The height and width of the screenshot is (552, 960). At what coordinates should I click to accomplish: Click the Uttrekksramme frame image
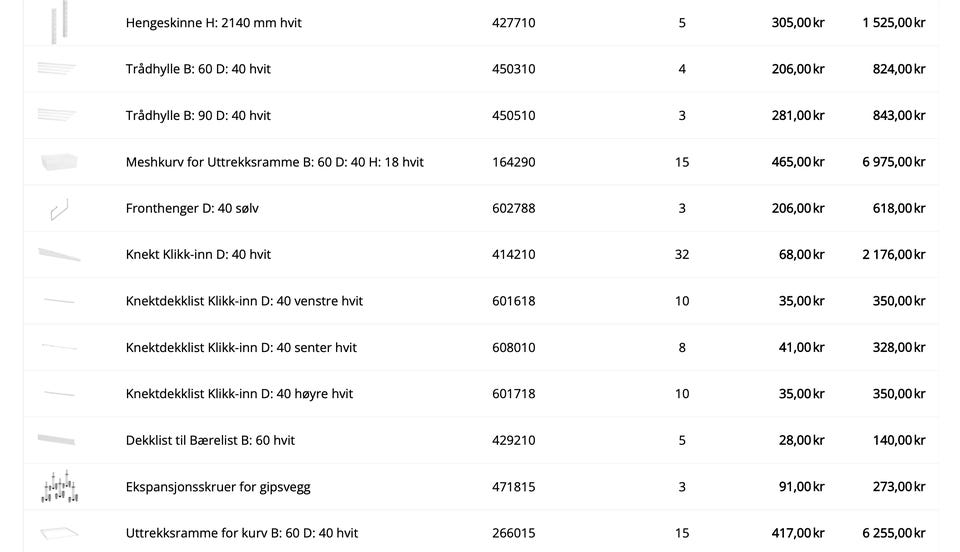(59, 533)
